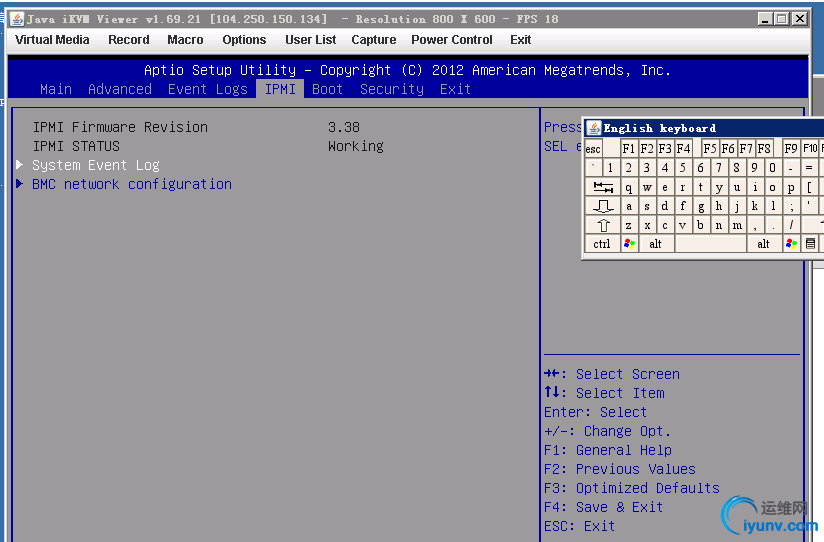Click the number 5 key on virtual keyboard
The height and width of the screenshot is (542, 824).
point(683,168)
